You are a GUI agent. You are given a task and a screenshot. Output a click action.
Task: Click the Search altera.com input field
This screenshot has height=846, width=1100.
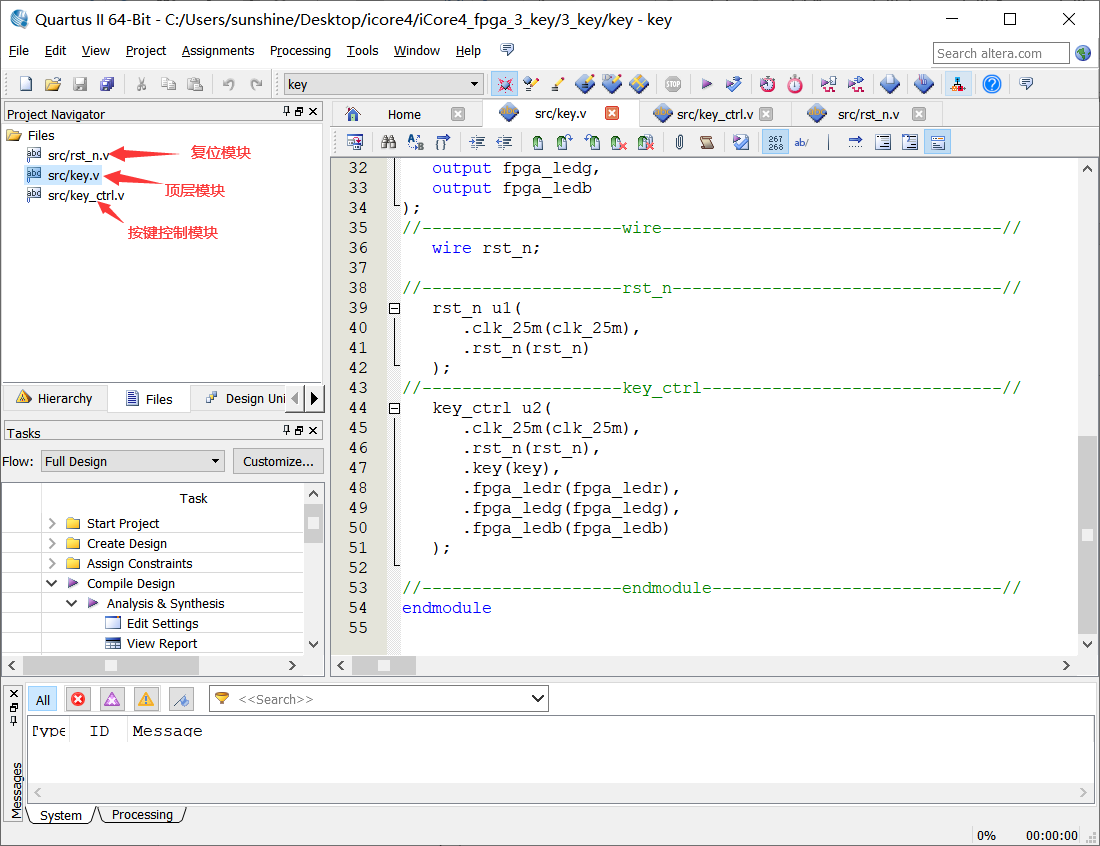(1001, 53)
